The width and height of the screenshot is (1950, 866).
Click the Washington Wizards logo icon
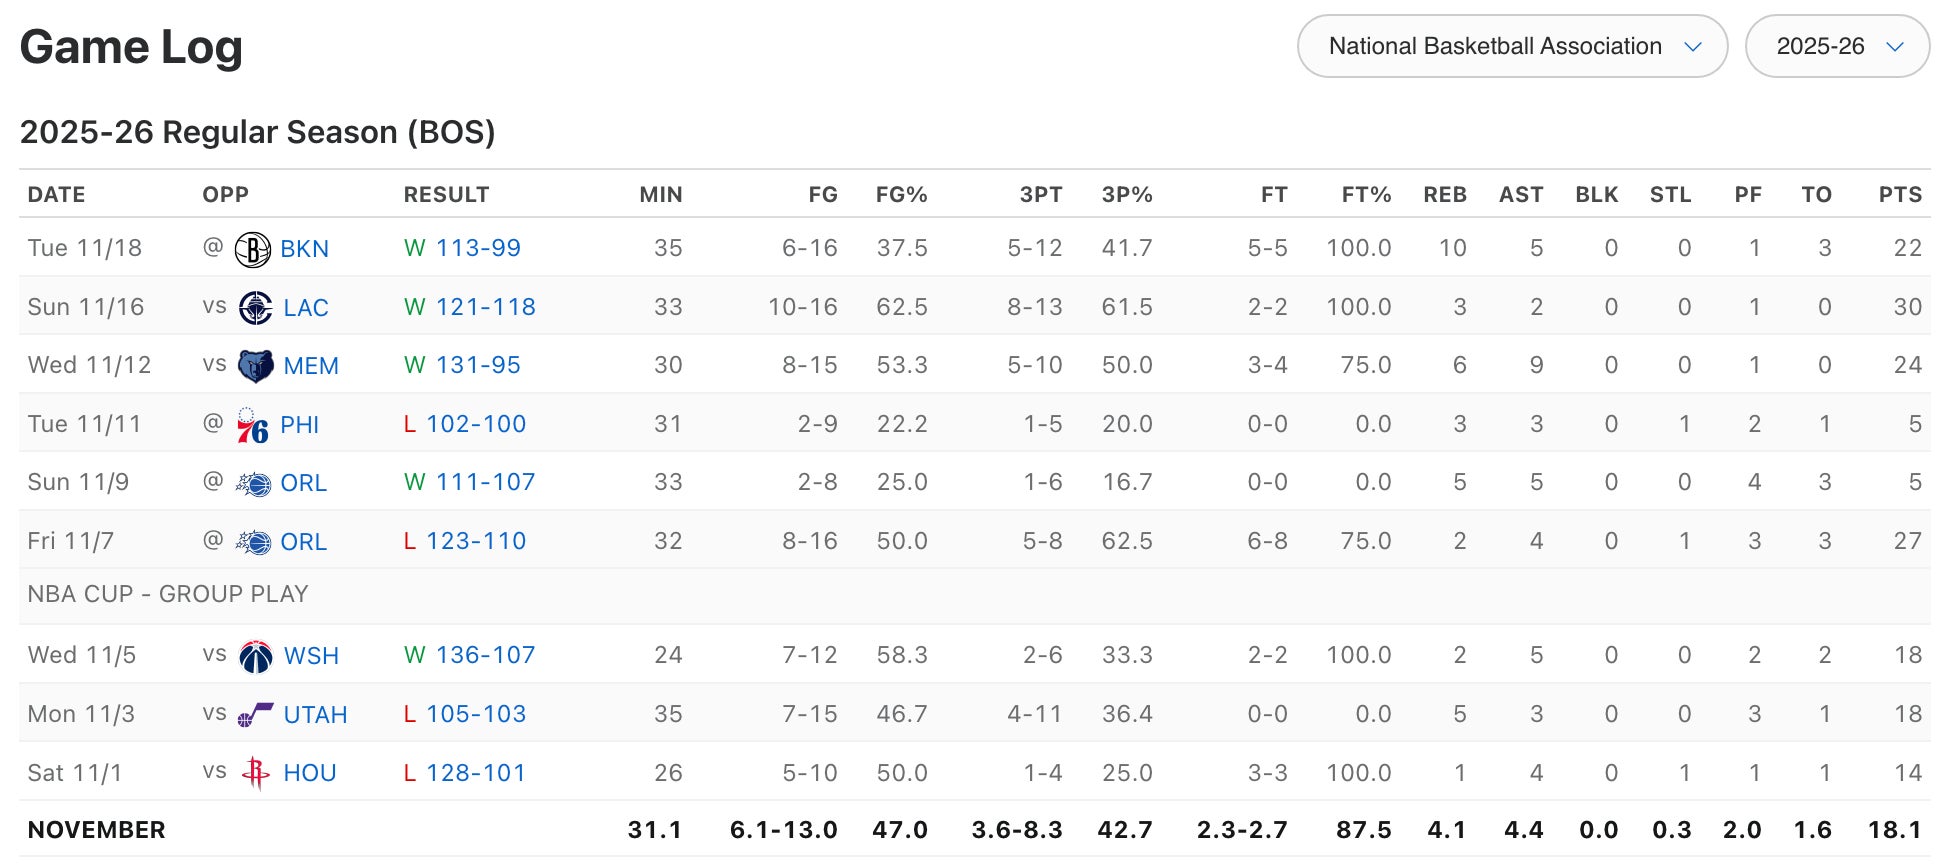coord(255,656)
